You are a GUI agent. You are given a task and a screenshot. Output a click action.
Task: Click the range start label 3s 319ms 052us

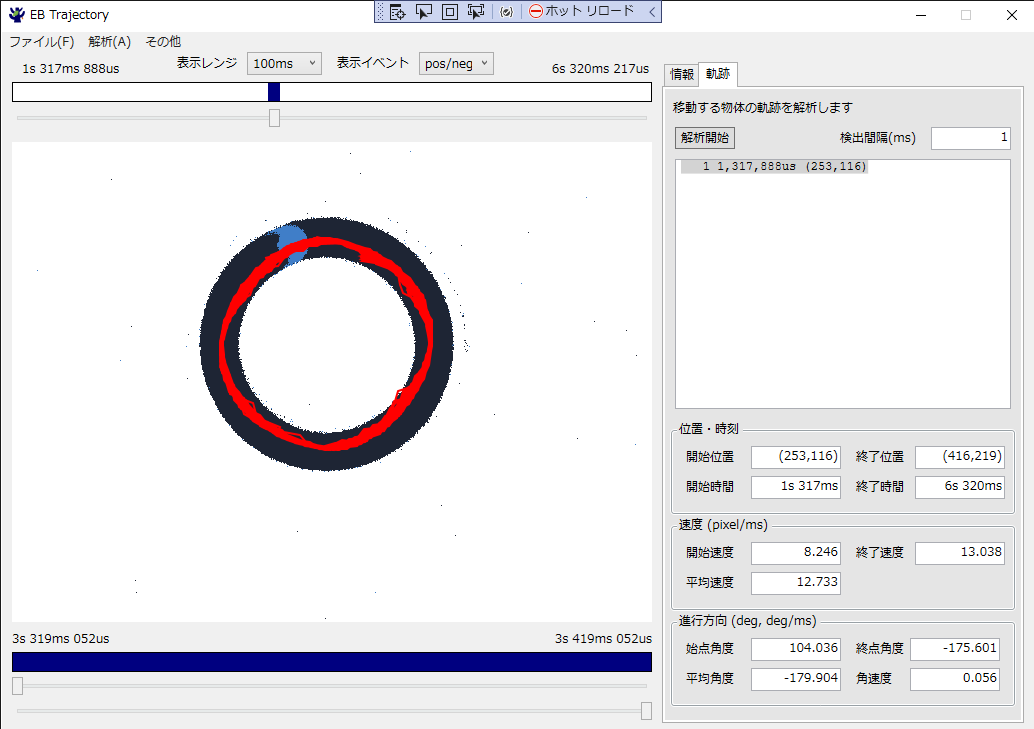[x=61, y=639]
